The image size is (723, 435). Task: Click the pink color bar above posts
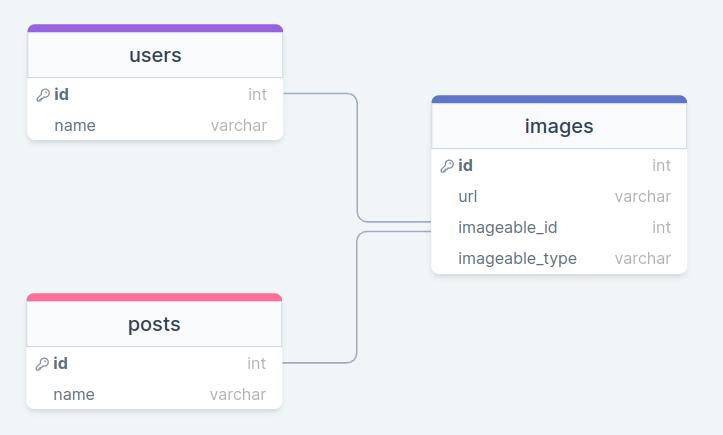(x=154, y=297)
